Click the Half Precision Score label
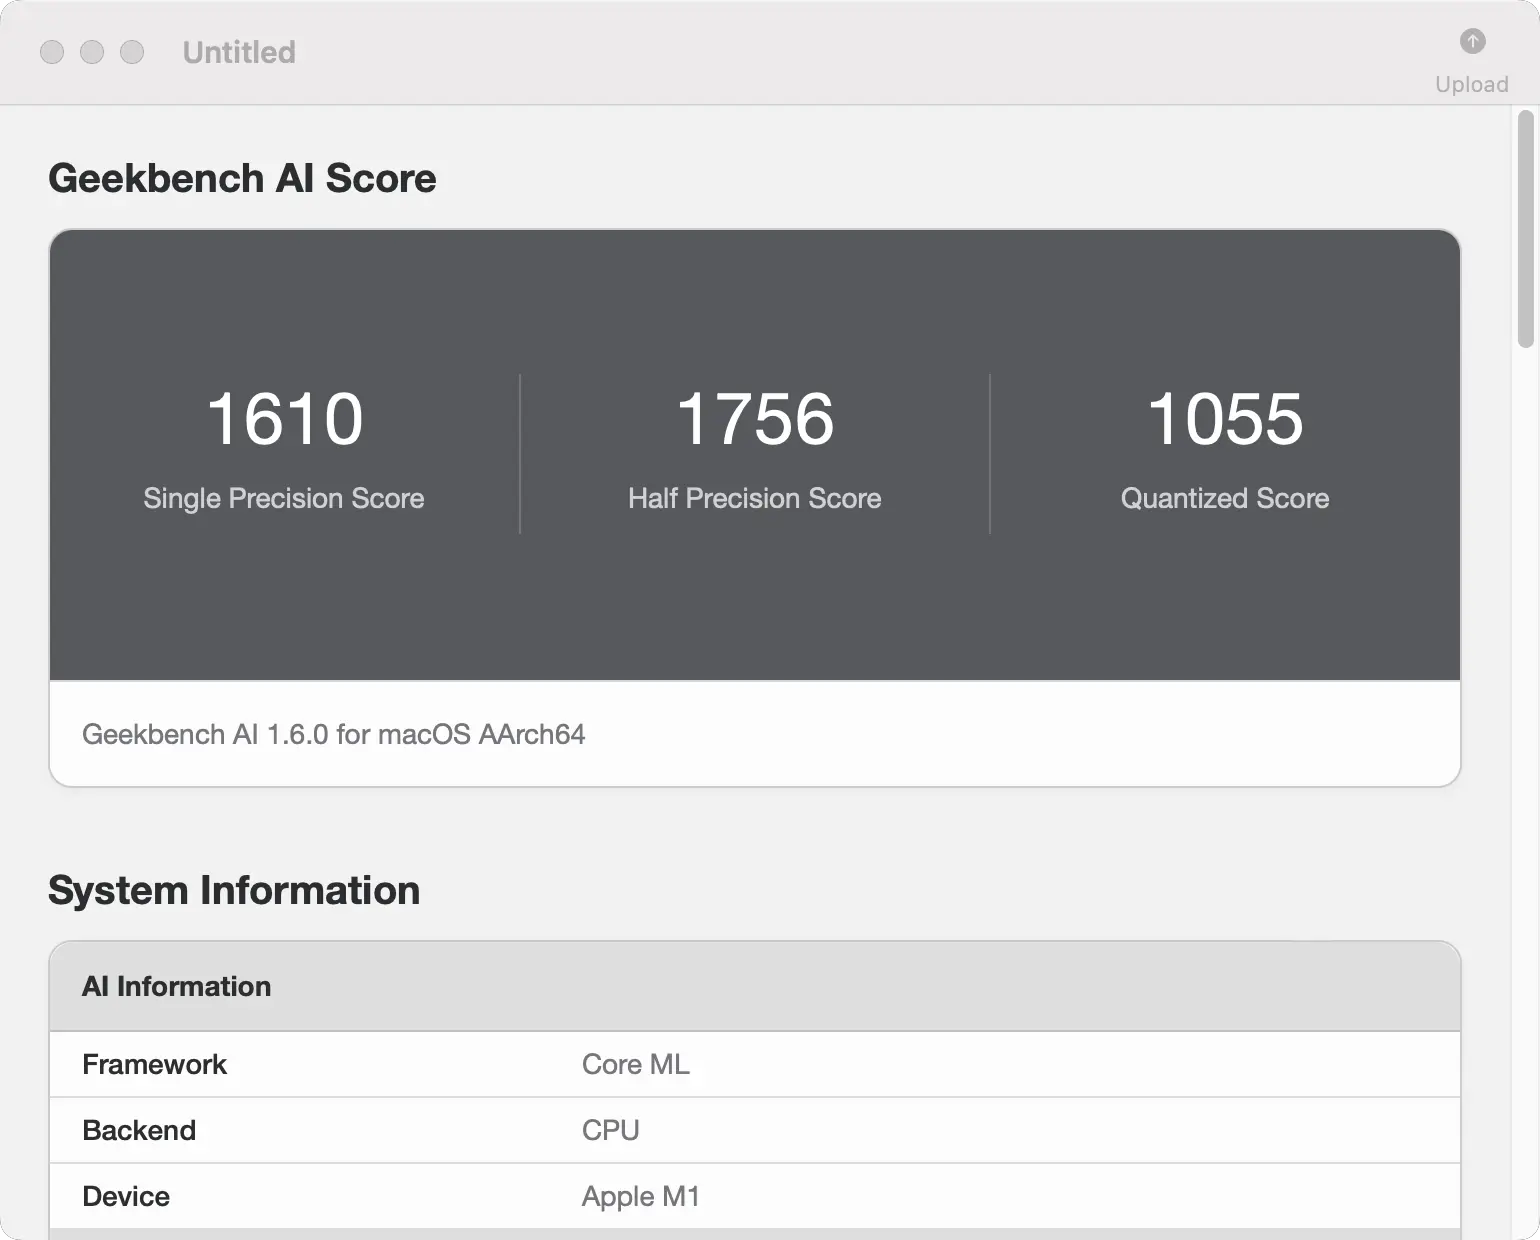The height and width of the screenshot is (1240, 1540). coord(754,498)
